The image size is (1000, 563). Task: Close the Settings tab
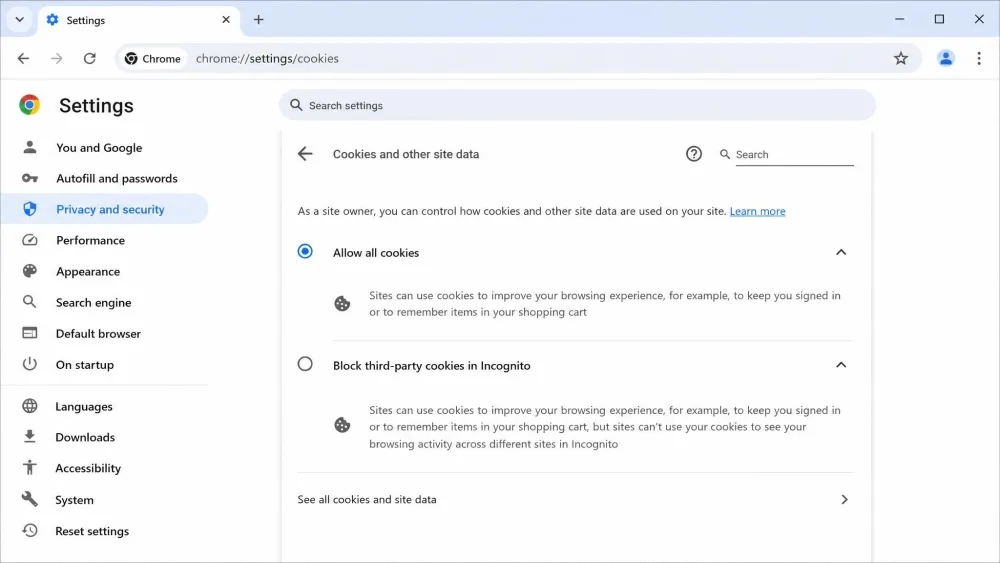tap(226, 20)
